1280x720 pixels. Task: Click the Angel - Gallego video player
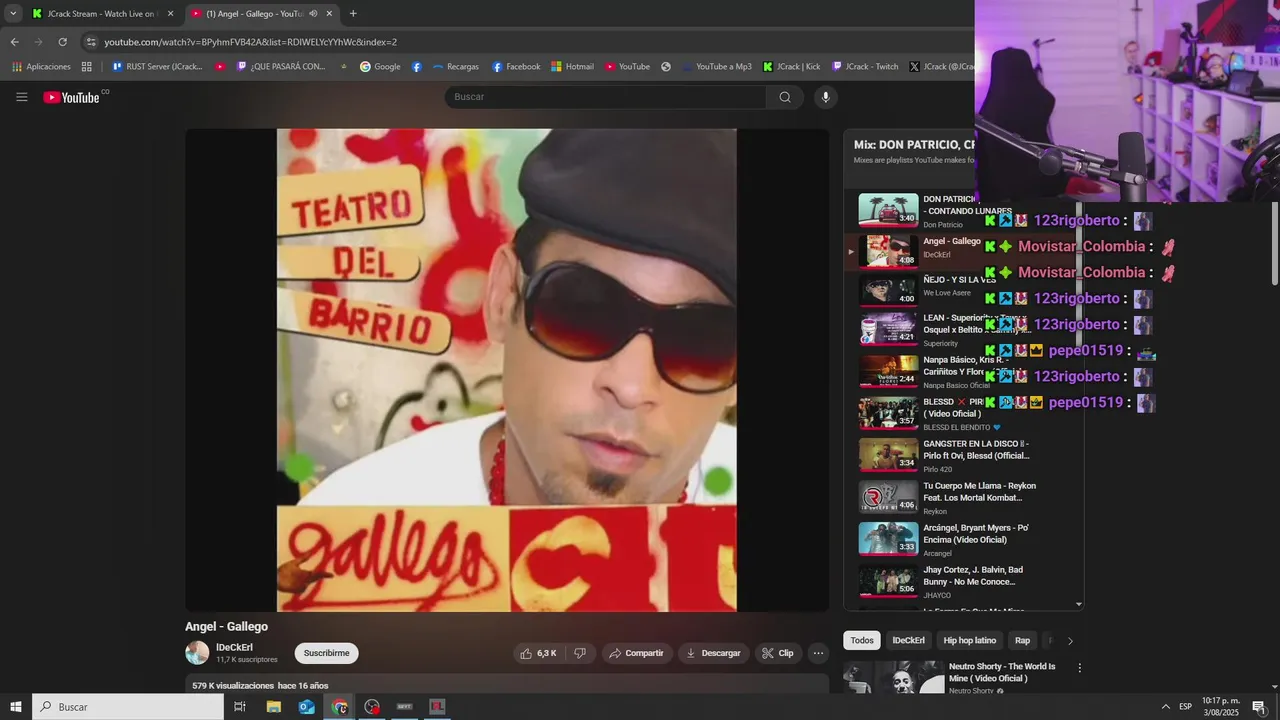[x=507, y=370]
